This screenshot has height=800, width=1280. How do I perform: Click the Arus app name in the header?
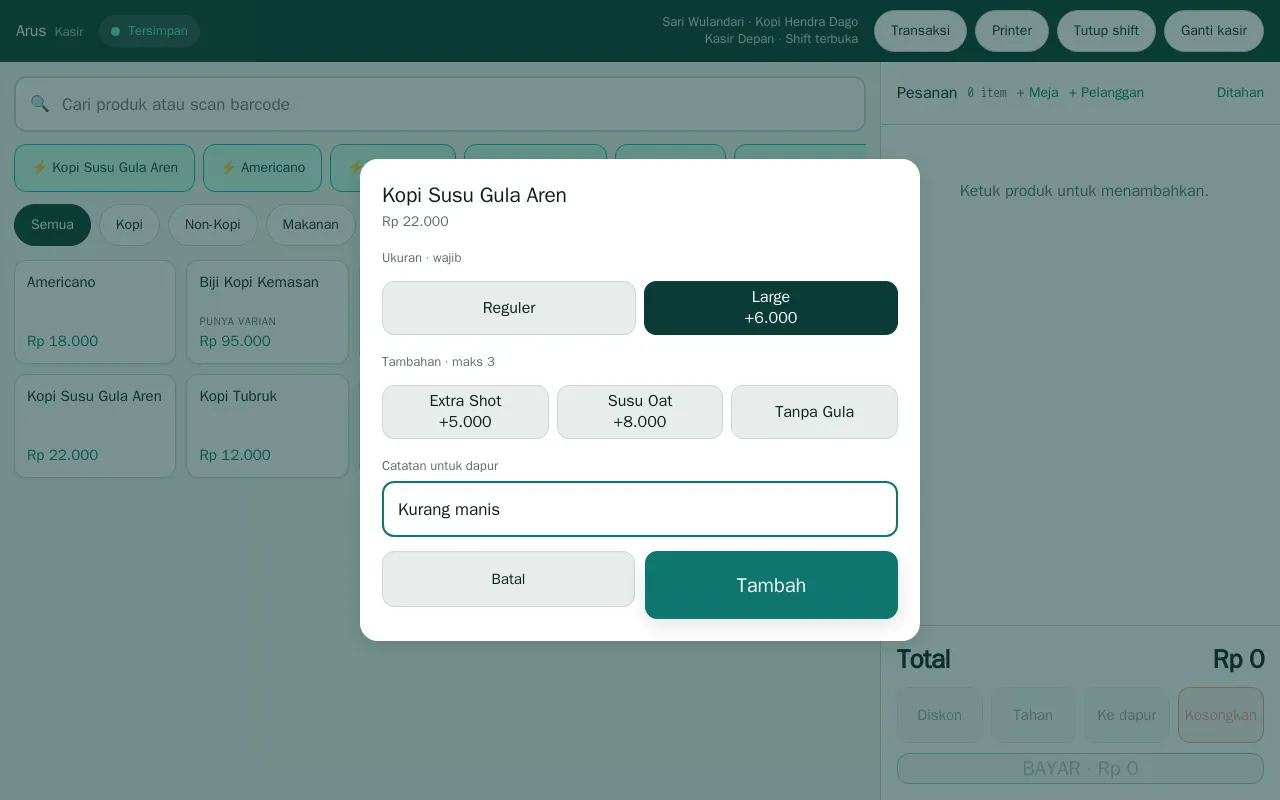(x=31, y=31)
